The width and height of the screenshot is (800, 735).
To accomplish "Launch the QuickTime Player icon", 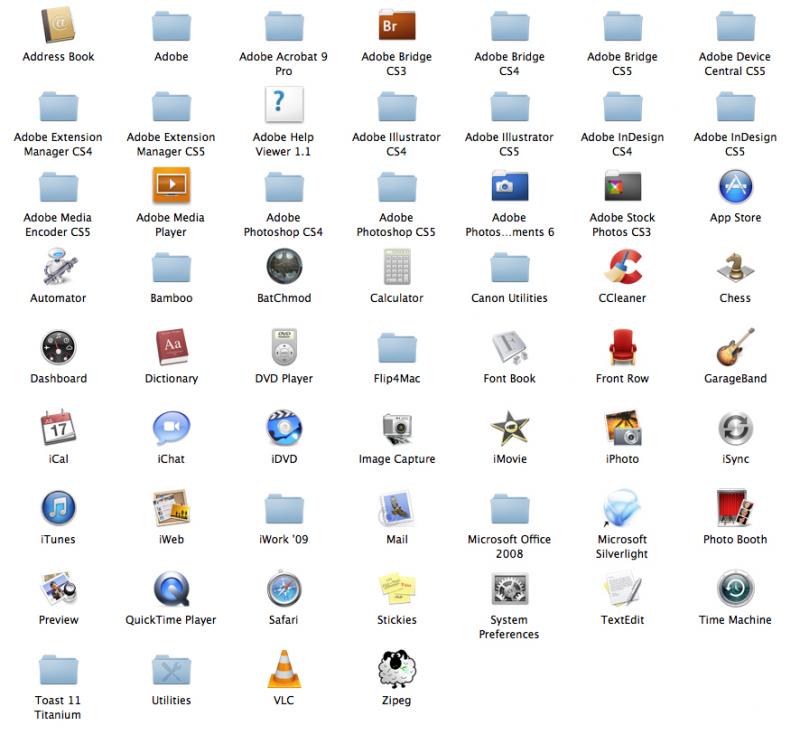I will tap(171, 588).
